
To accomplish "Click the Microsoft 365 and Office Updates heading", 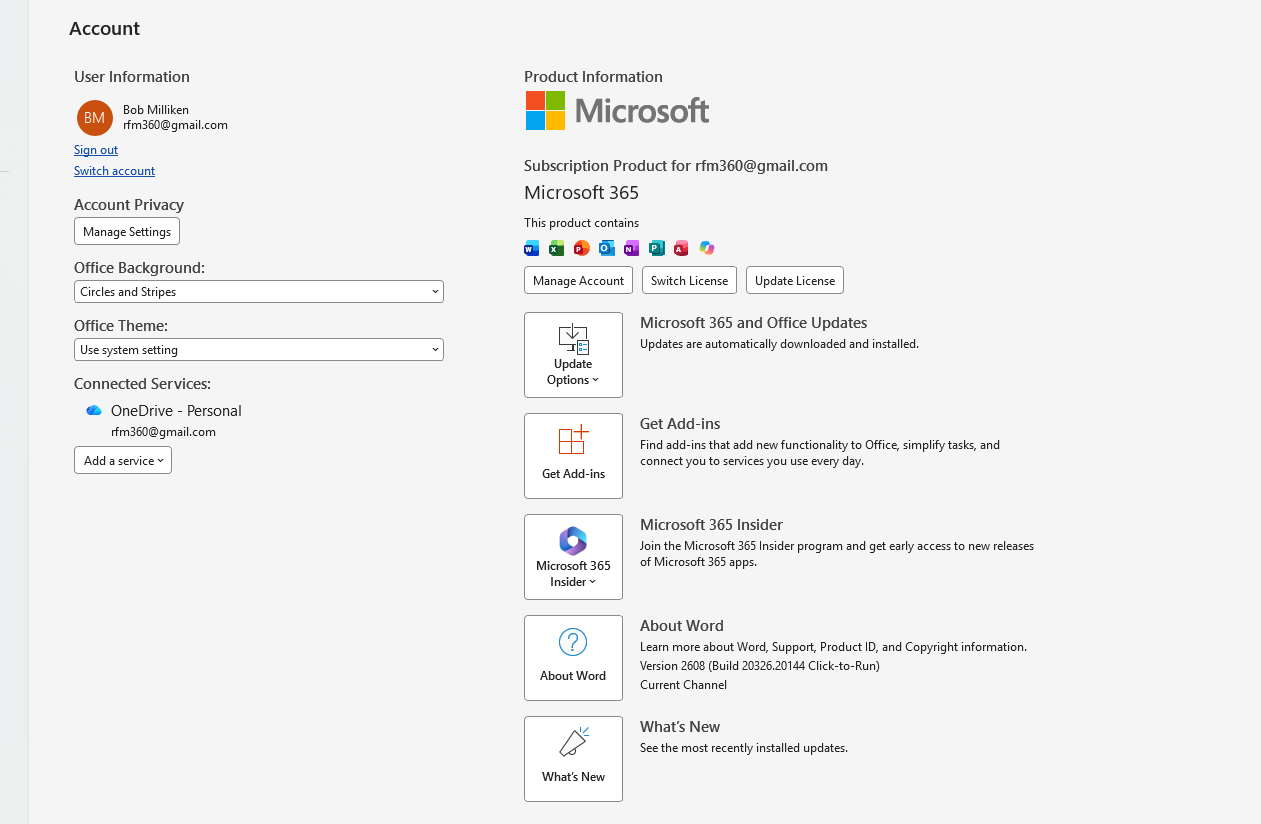I will (x=754, y=323).
